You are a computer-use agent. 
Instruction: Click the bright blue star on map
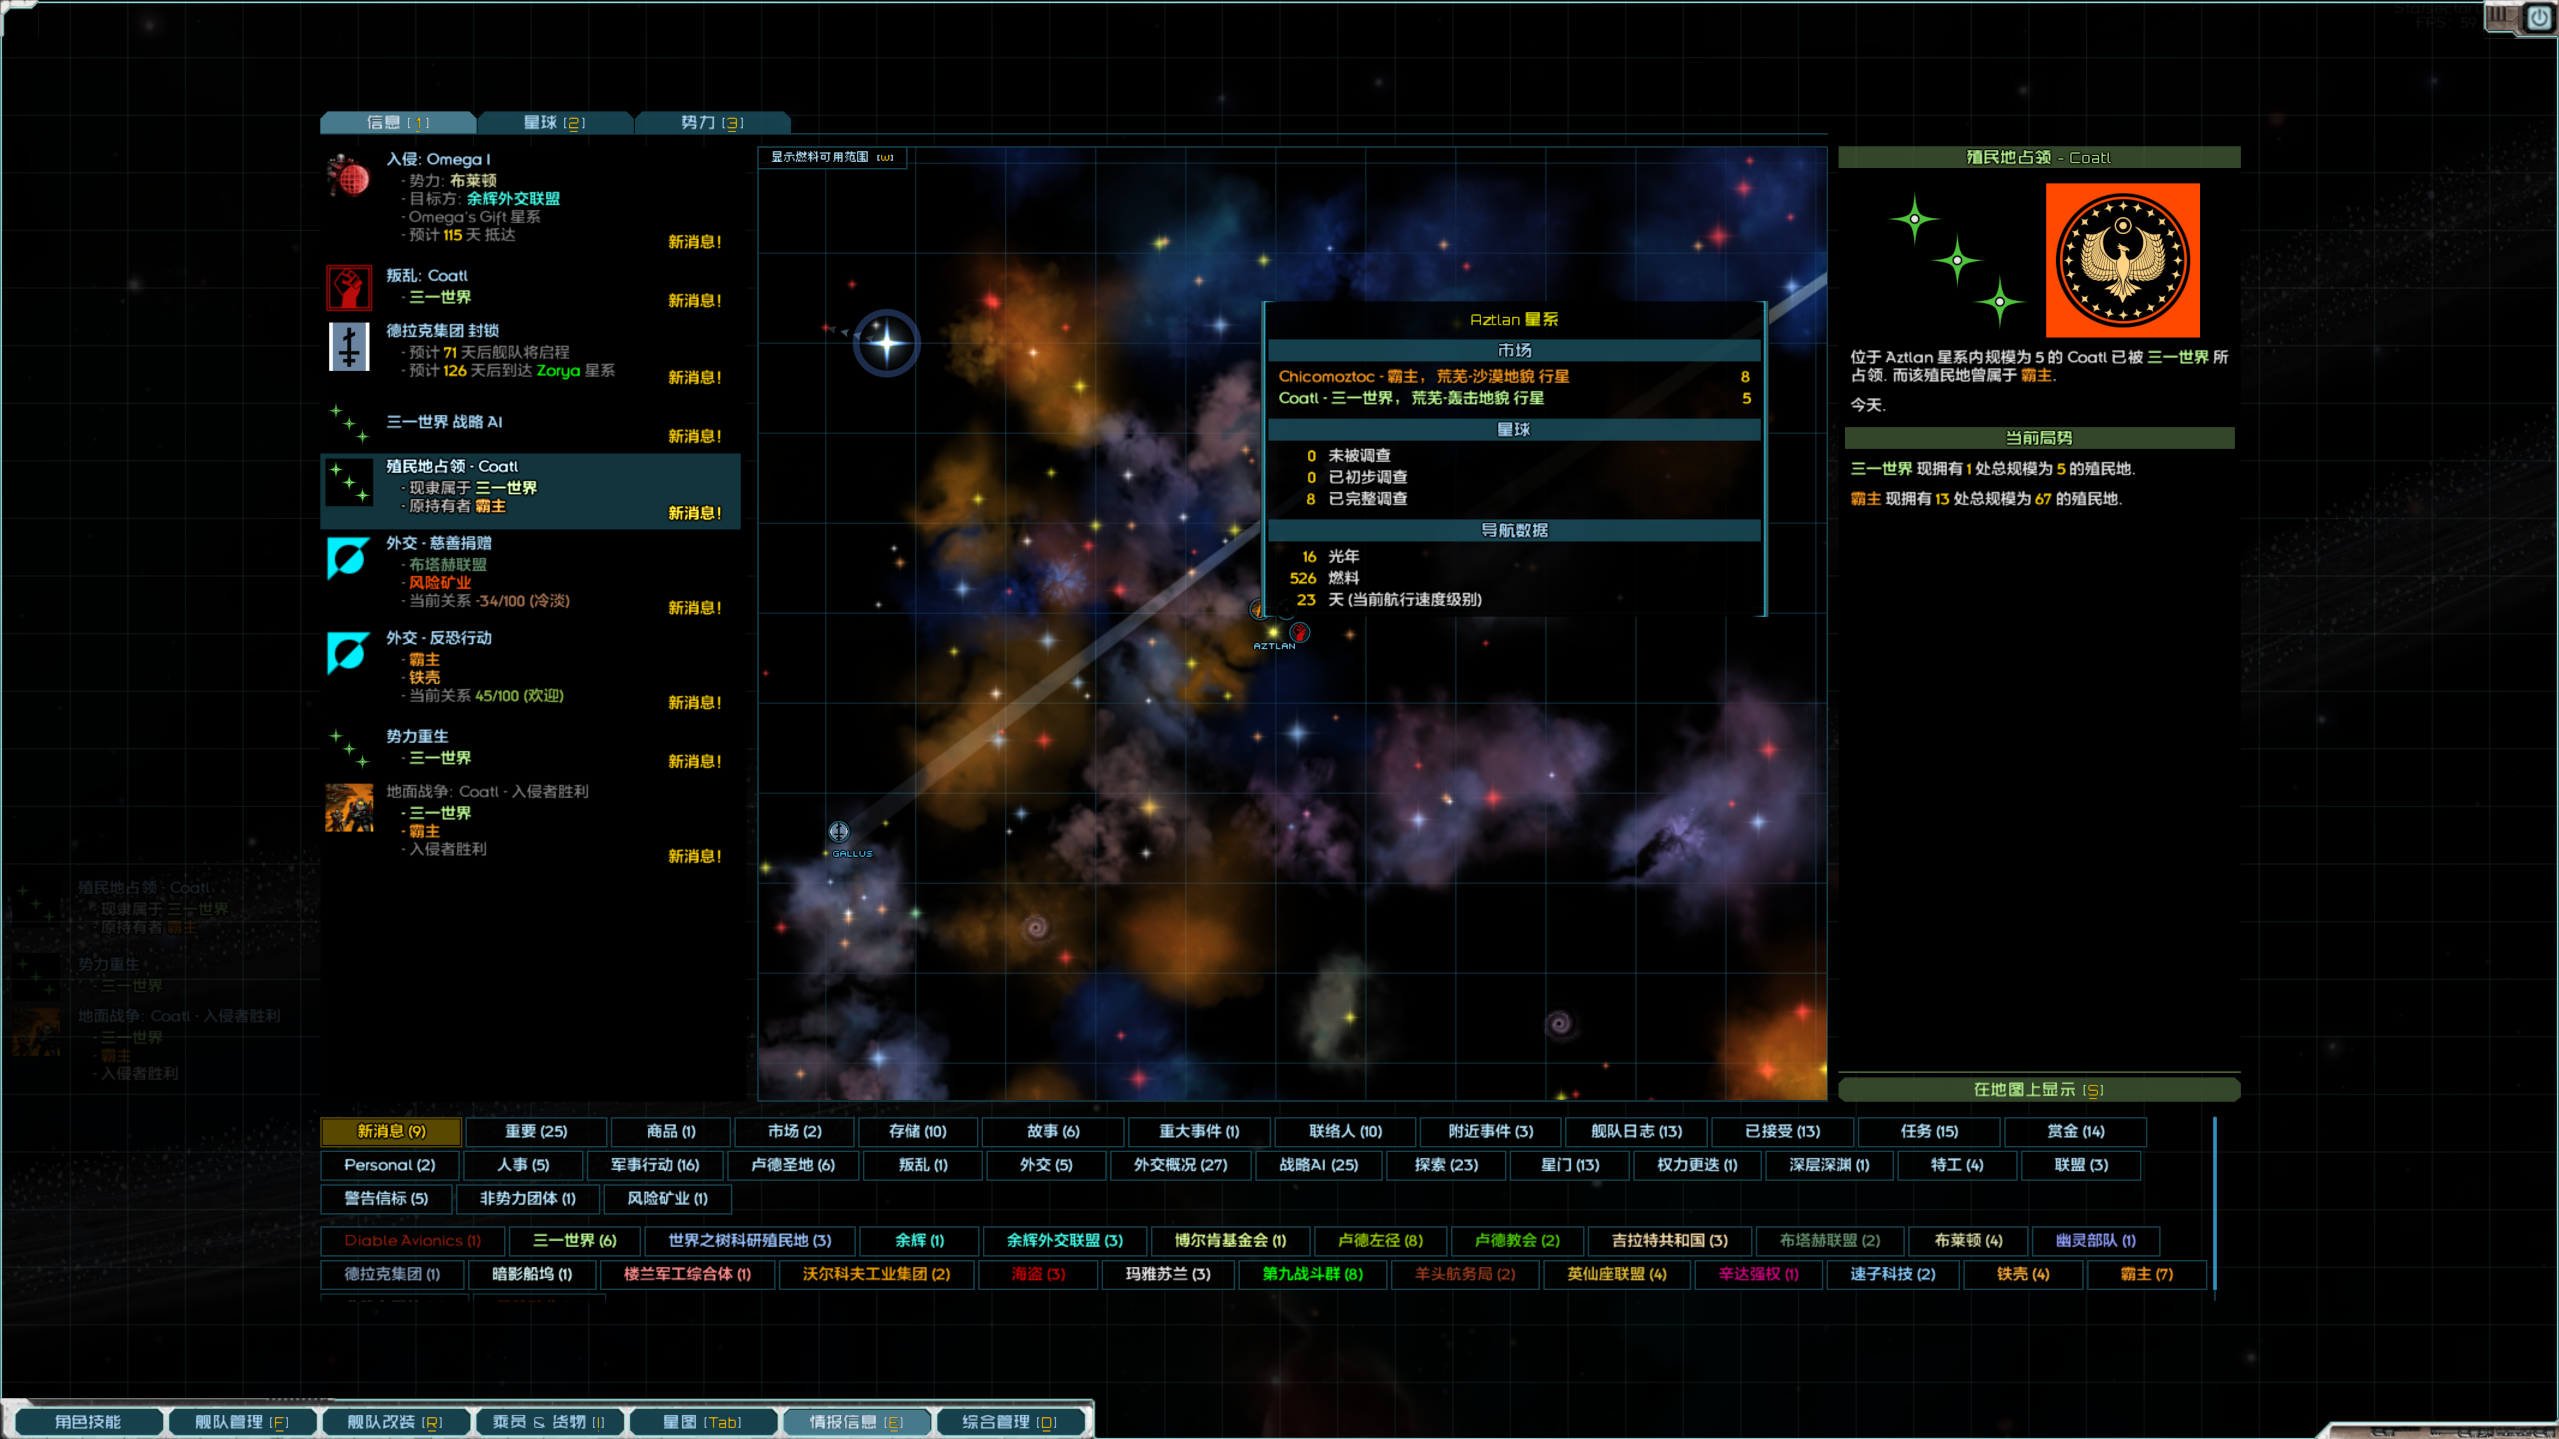[886, 344]
